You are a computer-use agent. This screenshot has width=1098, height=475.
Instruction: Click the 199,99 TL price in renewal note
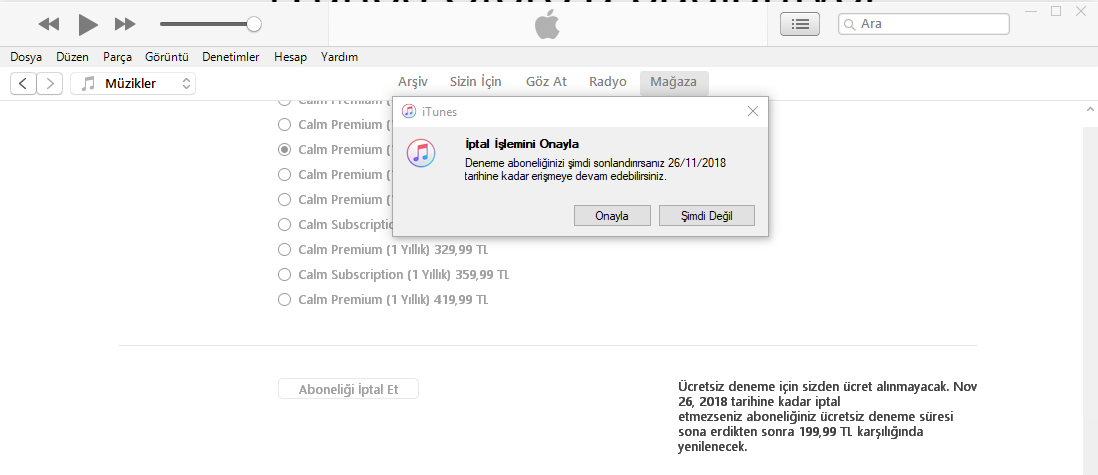pyautogui.click(x=826, y=432)
